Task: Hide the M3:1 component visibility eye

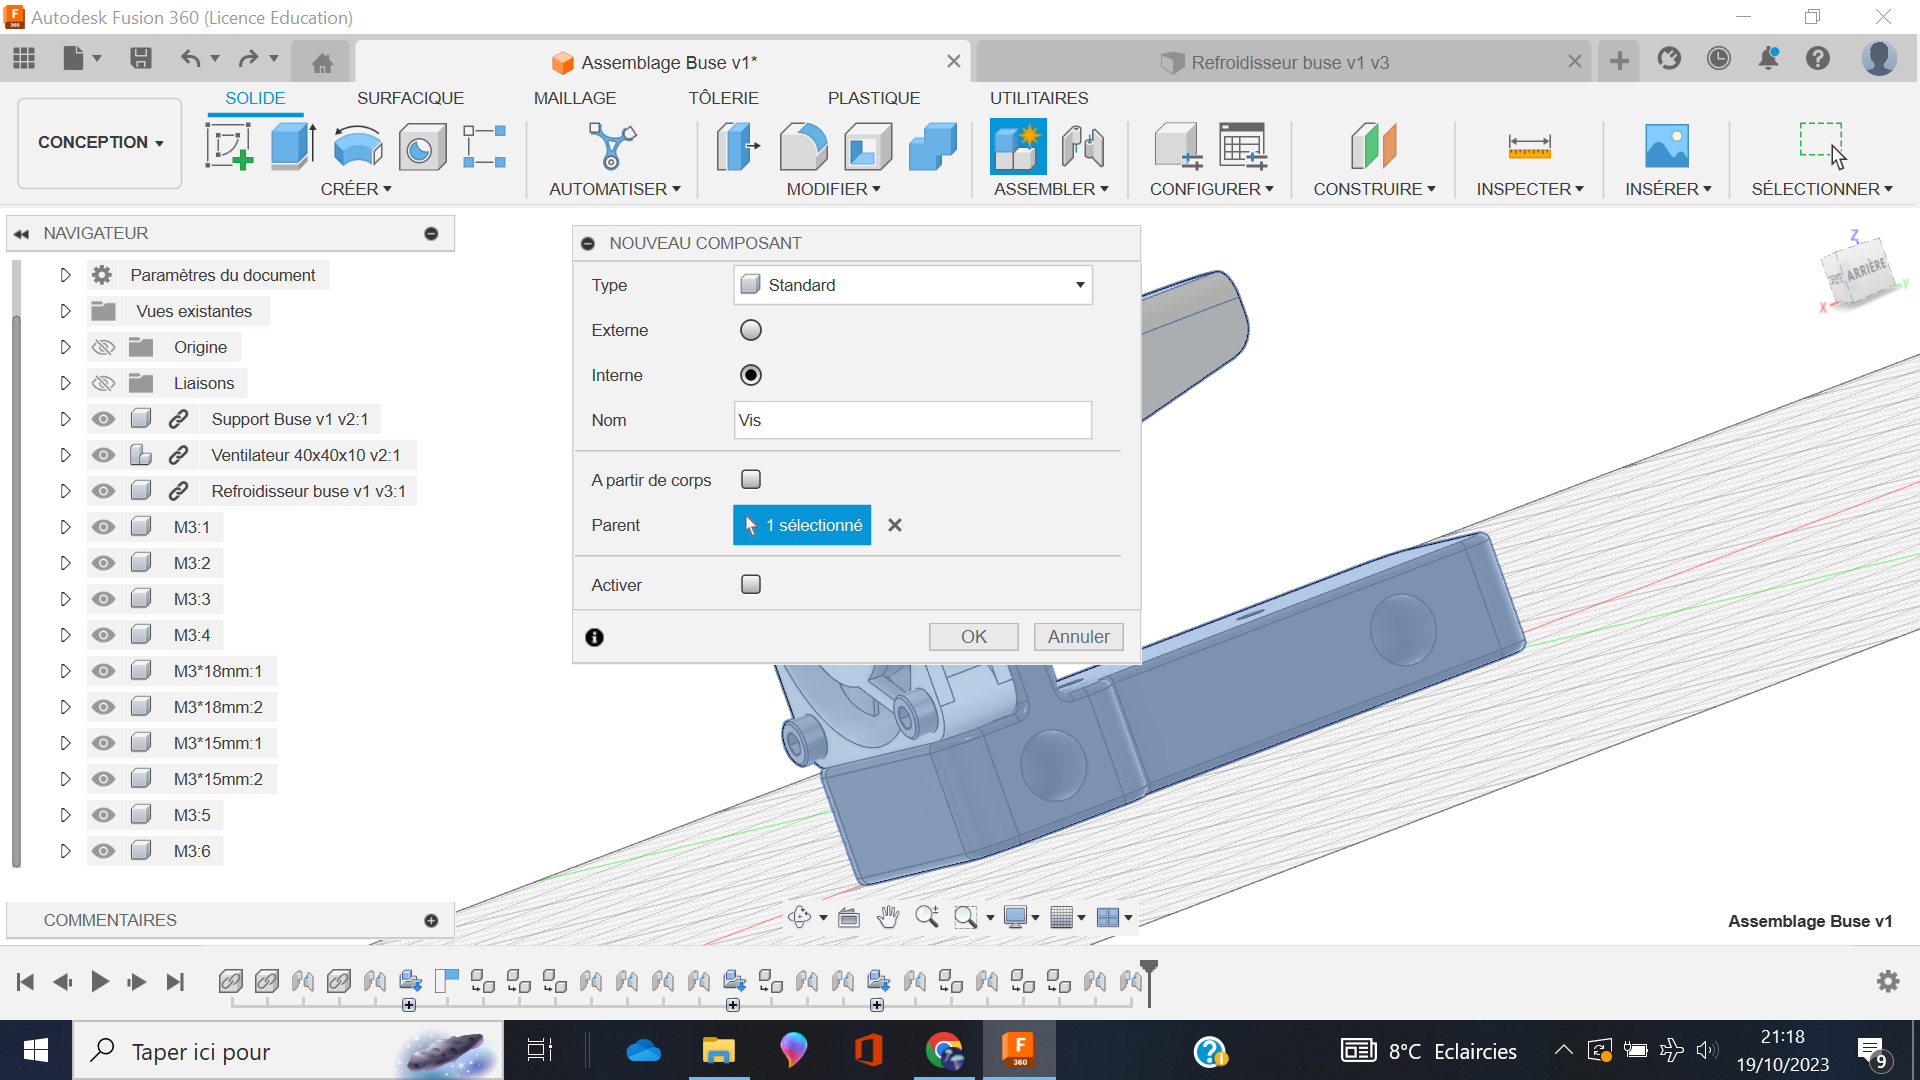Action: (103, 527)
